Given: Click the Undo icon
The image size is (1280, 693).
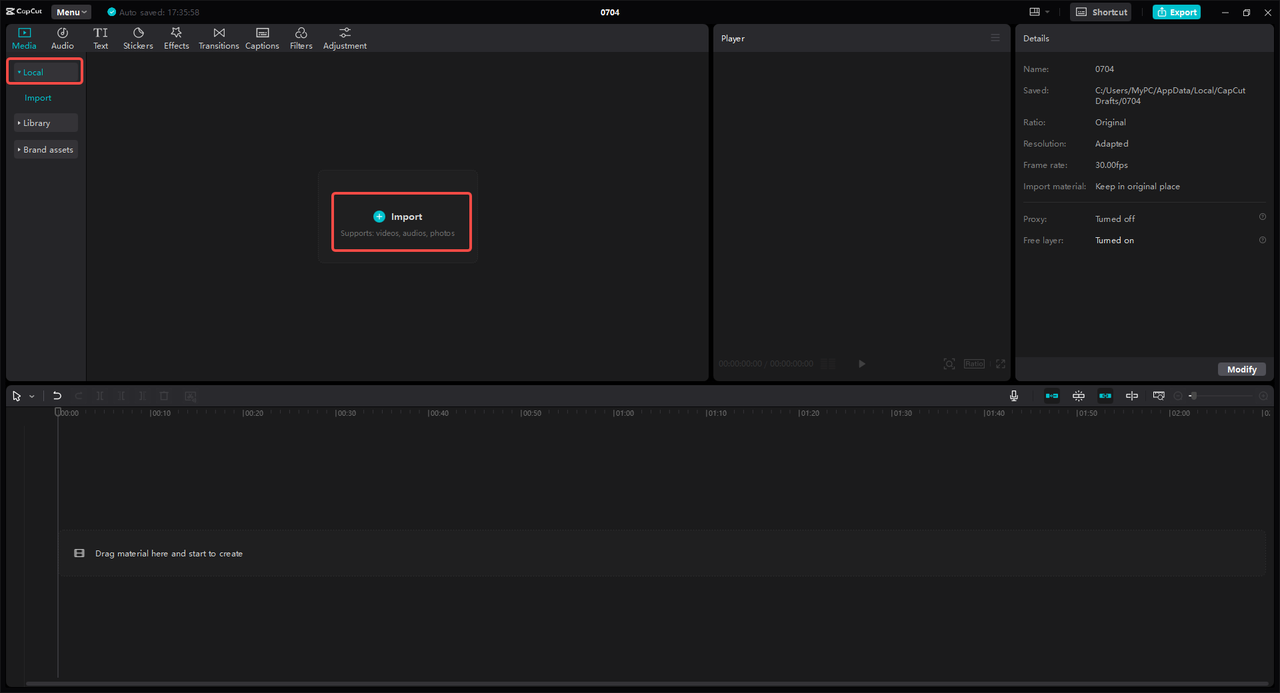Looking at the screenshot, I should click(x=57, y=396).
